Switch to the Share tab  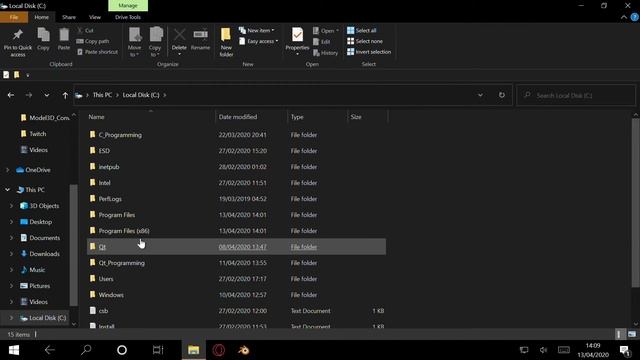[x=69, y=17]
